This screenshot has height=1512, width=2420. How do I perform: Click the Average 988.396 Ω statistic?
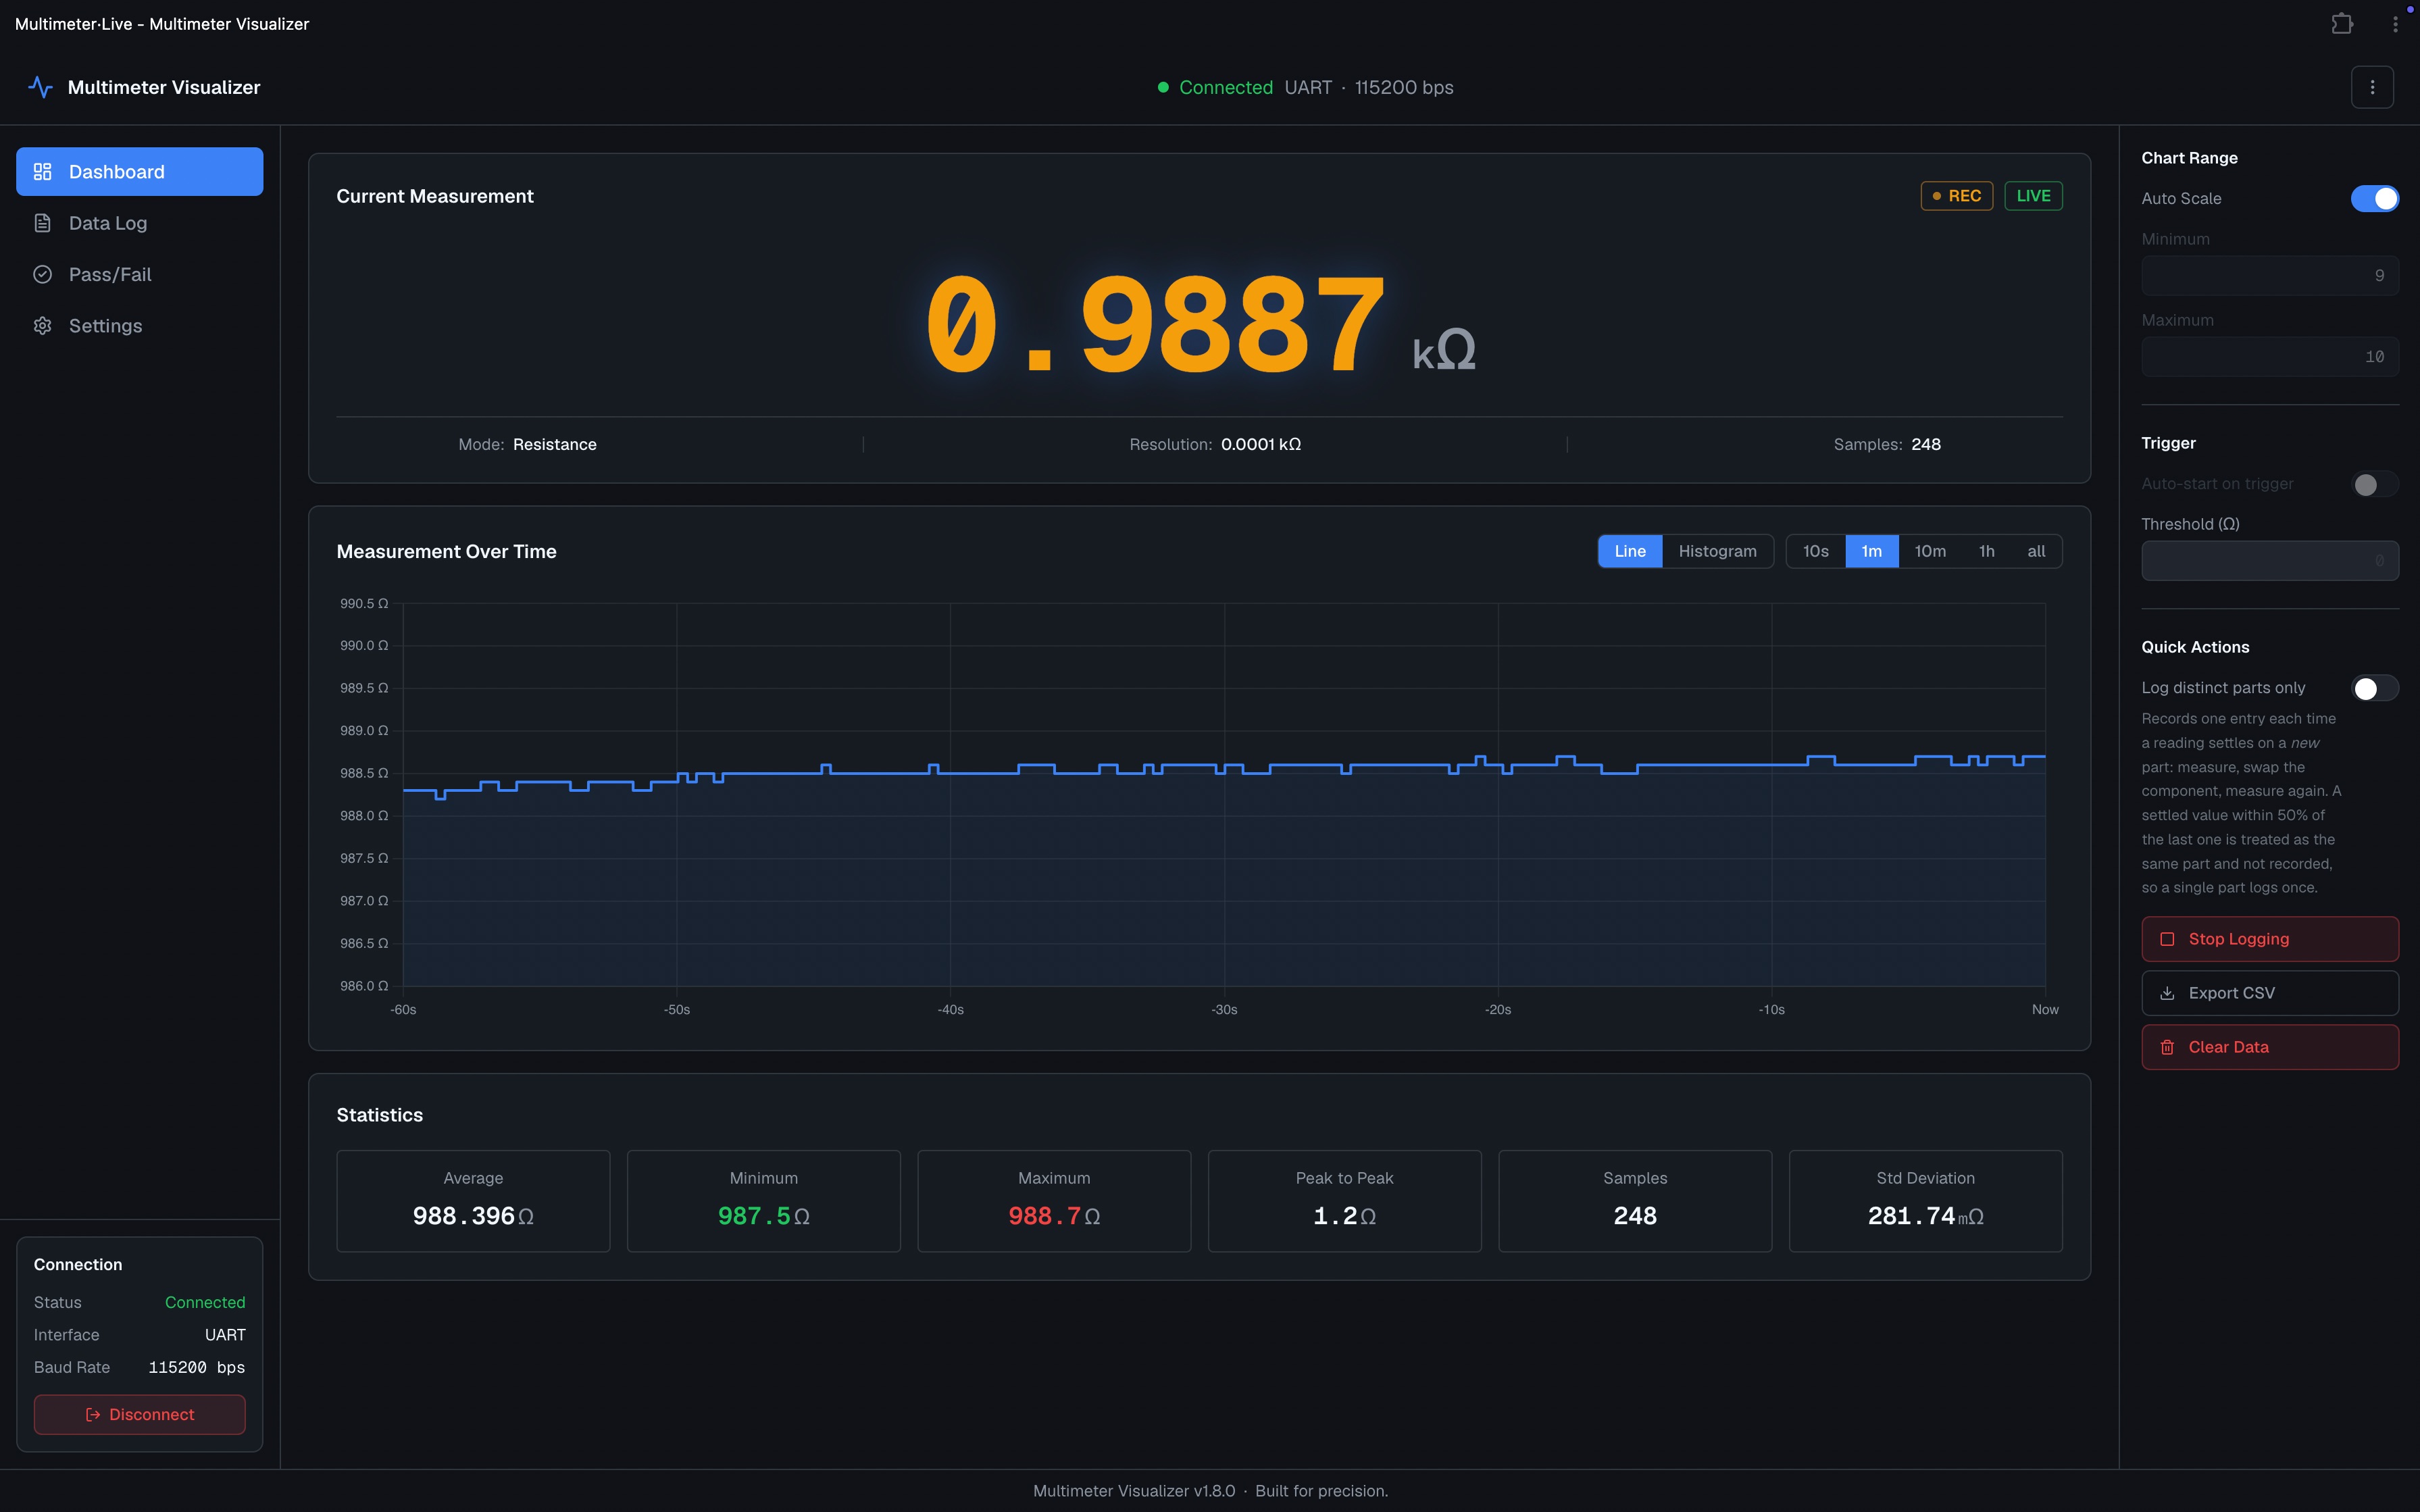click(473, 1201)
